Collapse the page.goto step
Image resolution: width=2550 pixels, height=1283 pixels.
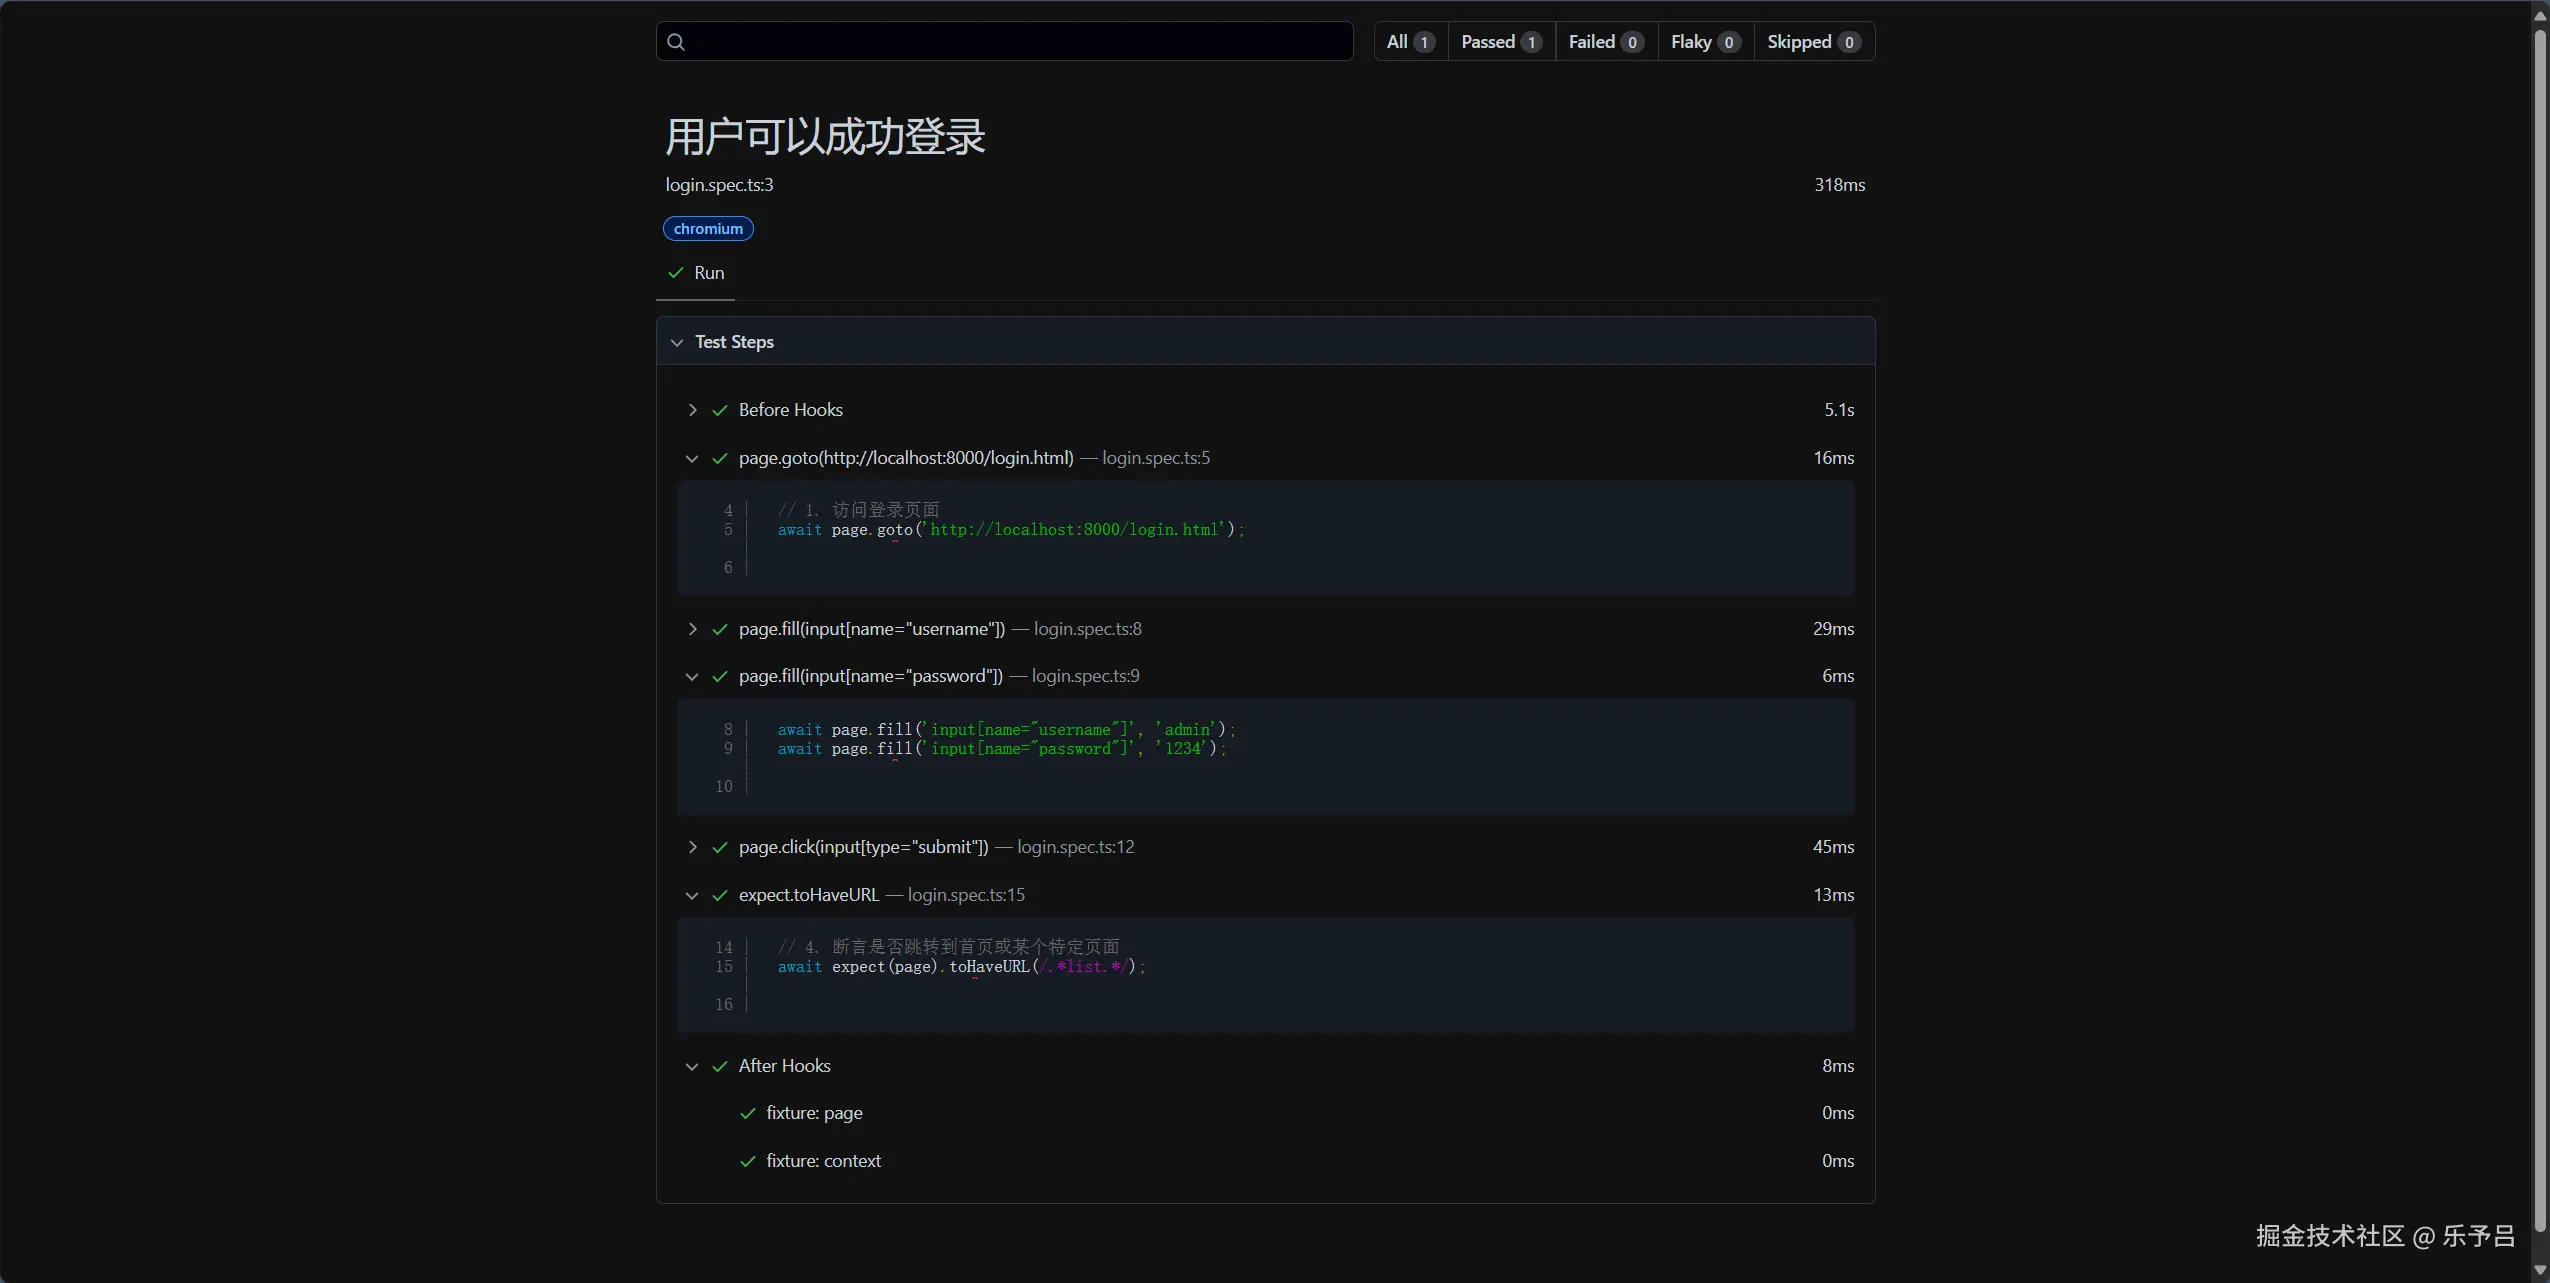(692, 458)
